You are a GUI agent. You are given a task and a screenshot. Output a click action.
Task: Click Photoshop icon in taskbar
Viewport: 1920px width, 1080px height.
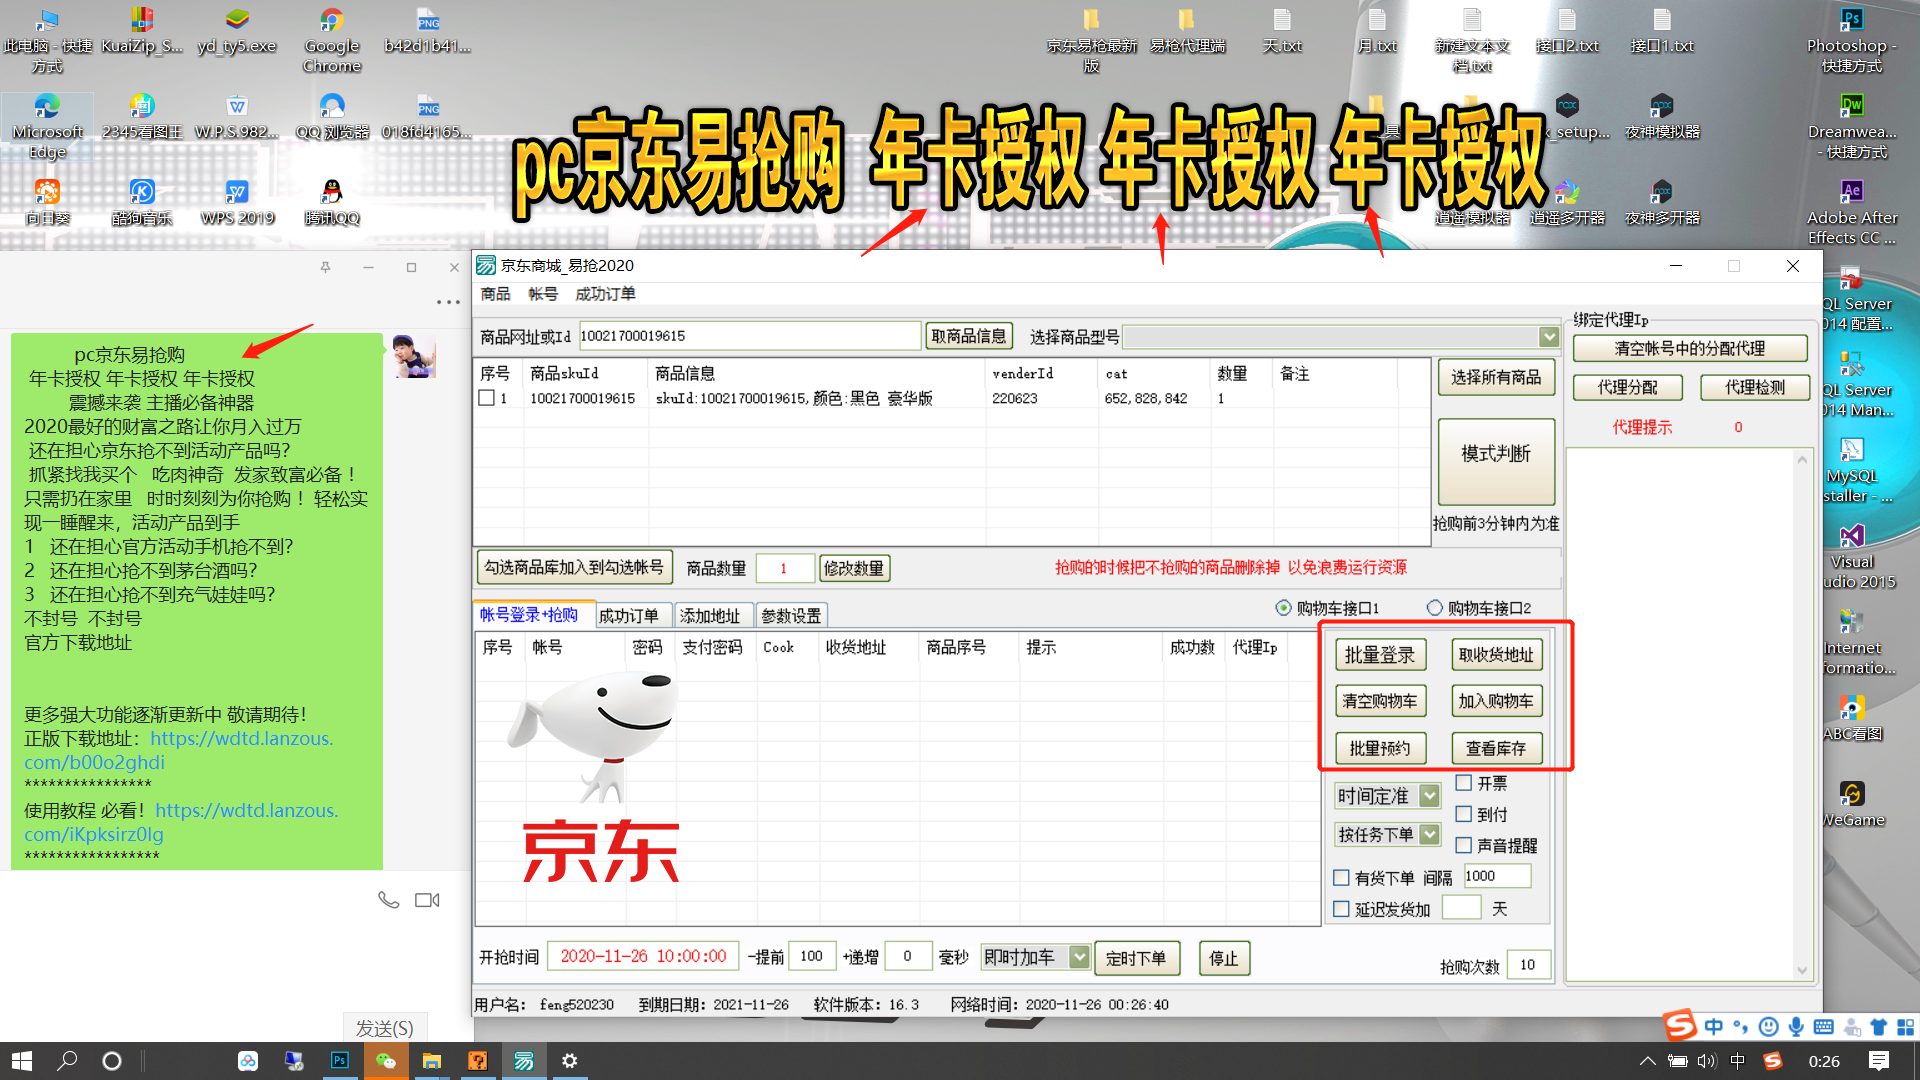click(x=340, y=1061)
